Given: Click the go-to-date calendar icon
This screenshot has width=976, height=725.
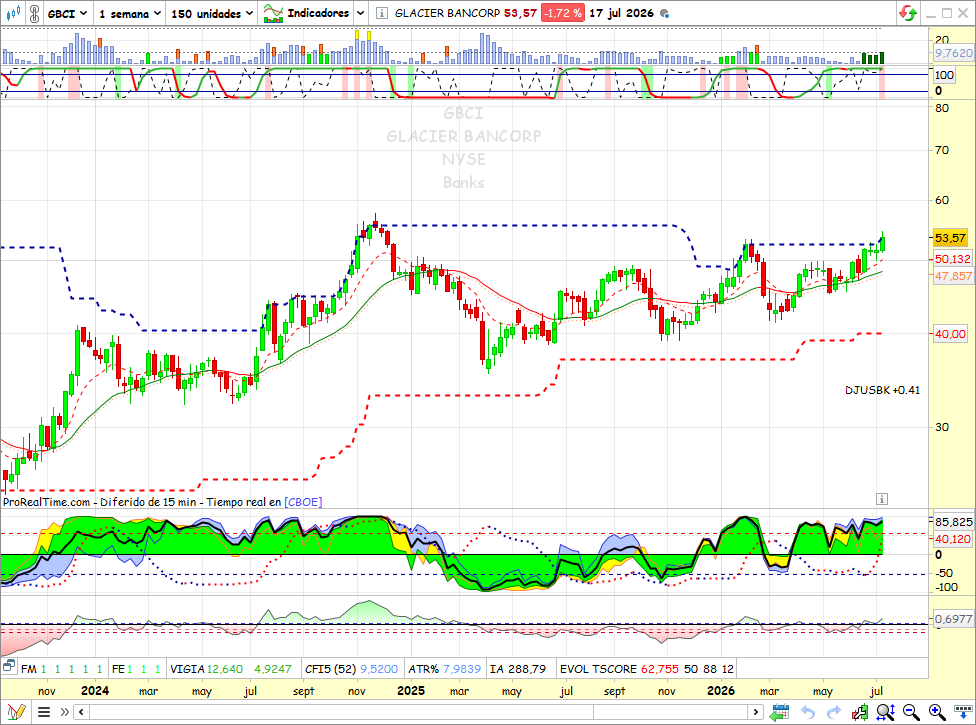Looking at the screenshot, I should (x=779, y=711).
